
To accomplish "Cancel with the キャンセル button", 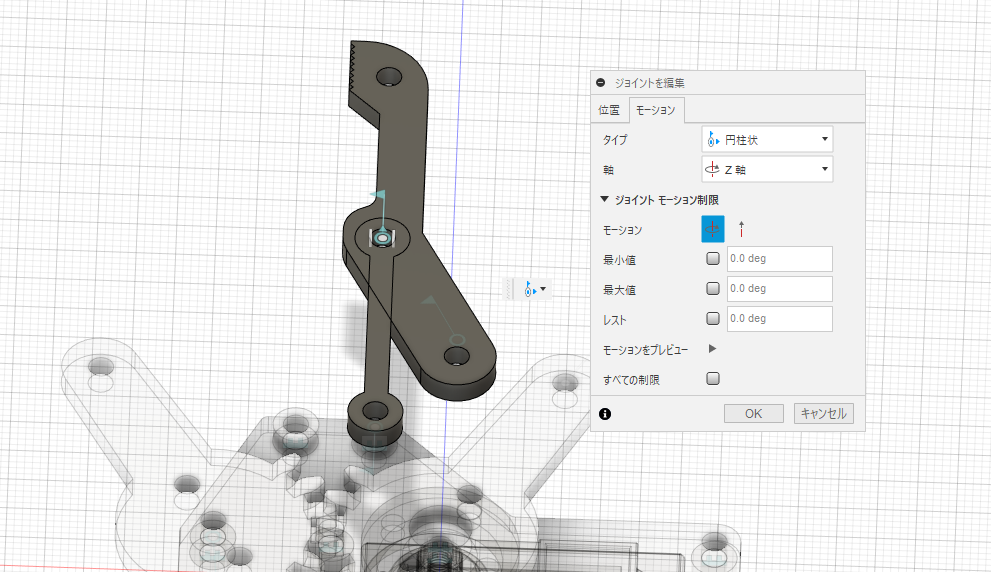I will tap(824, 413).
